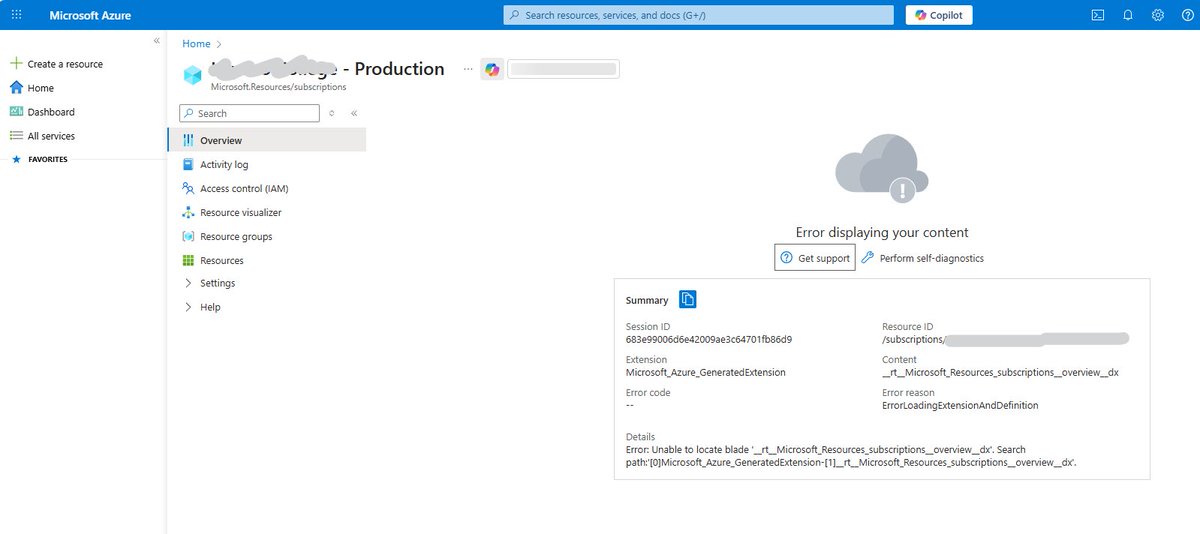Copy the error summary with copy icon
This screenshot has height=534, width=1200.
coord(688,299)
